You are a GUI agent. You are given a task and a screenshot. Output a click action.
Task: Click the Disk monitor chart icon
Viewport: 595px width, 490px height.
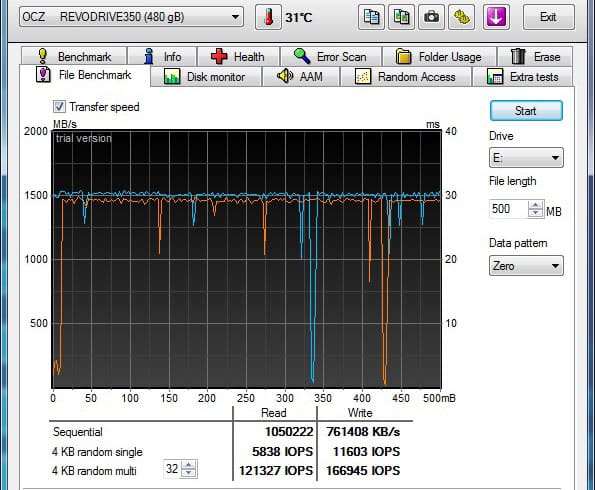pos(172,77)
